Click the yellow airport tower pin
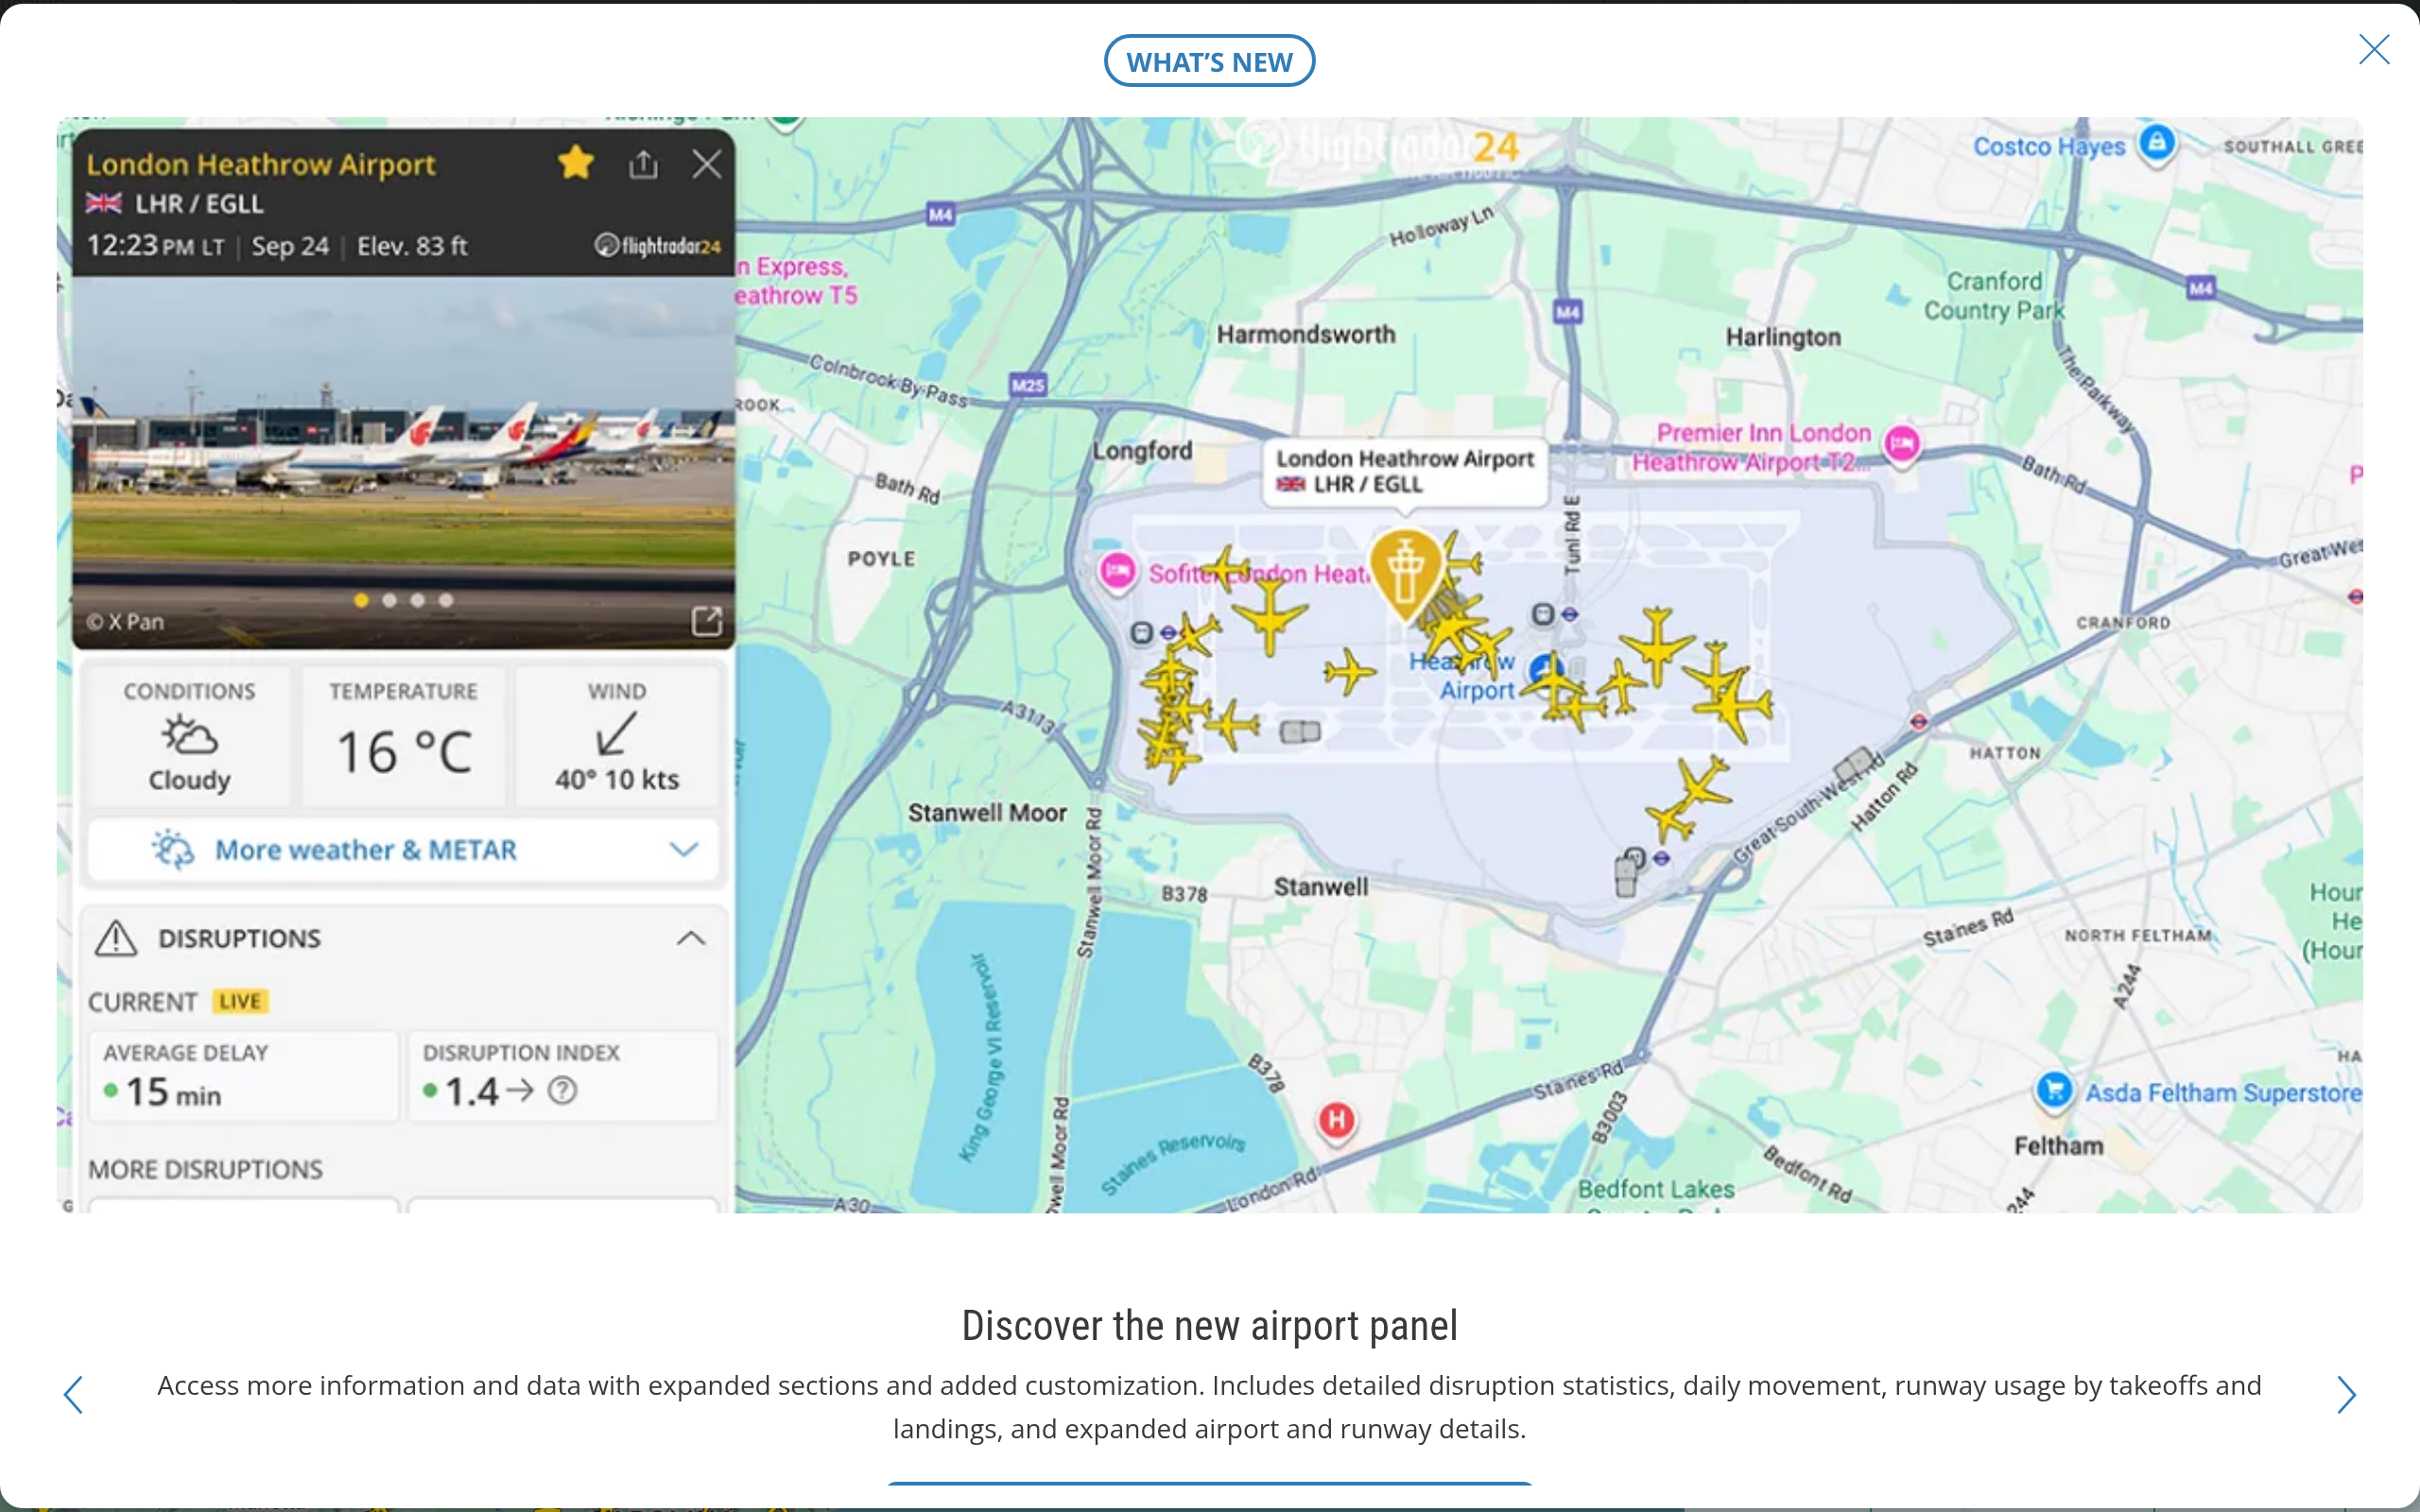This screenshot has width=2420, height=1512. click(1405, 574)
